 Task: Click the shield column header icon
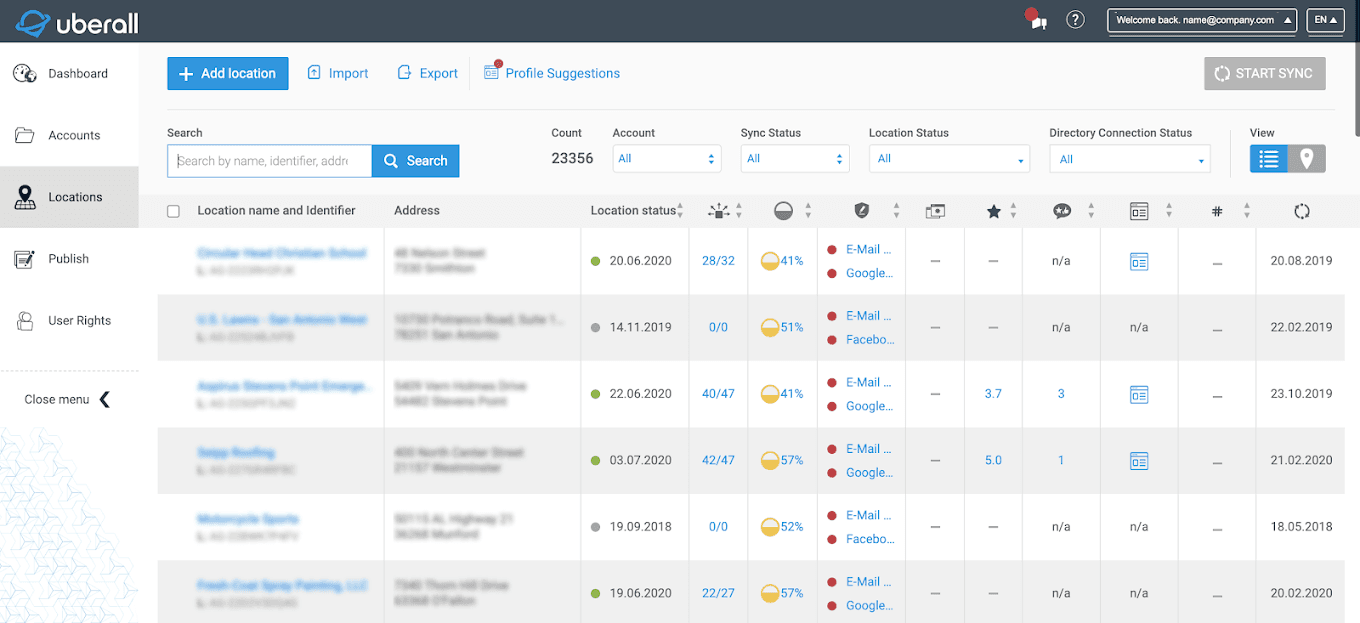point(862,211)
